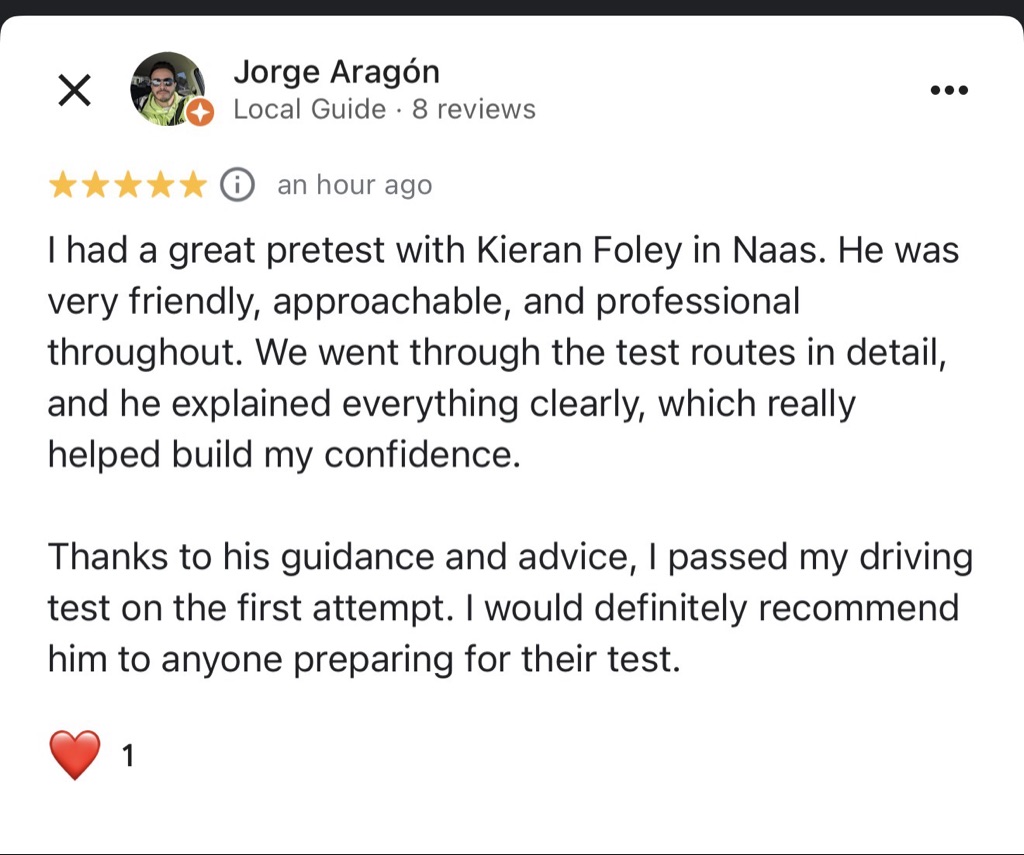Toggle the red heart like icon

pos(75,755)
